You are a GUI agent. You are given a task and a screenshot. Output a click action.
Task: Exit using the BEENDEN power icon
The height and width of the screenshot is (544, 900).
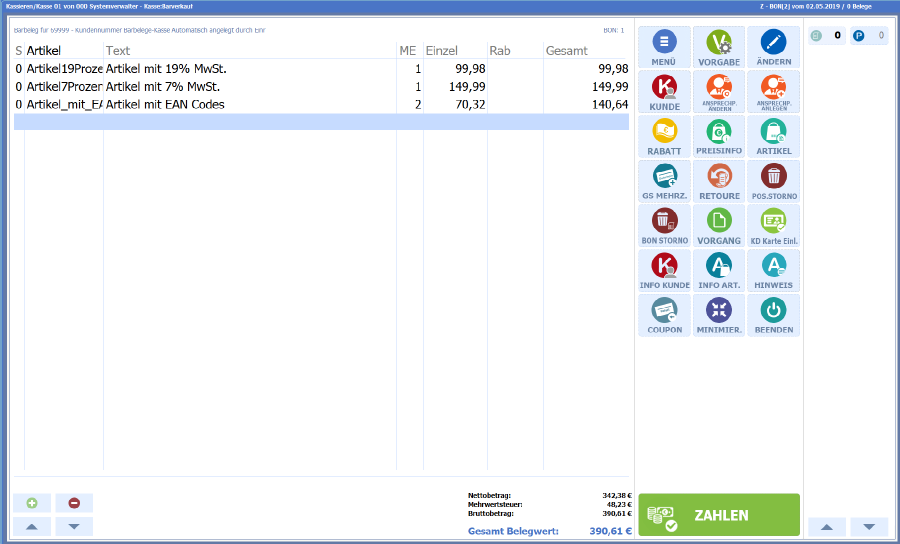tap(773, 315)
